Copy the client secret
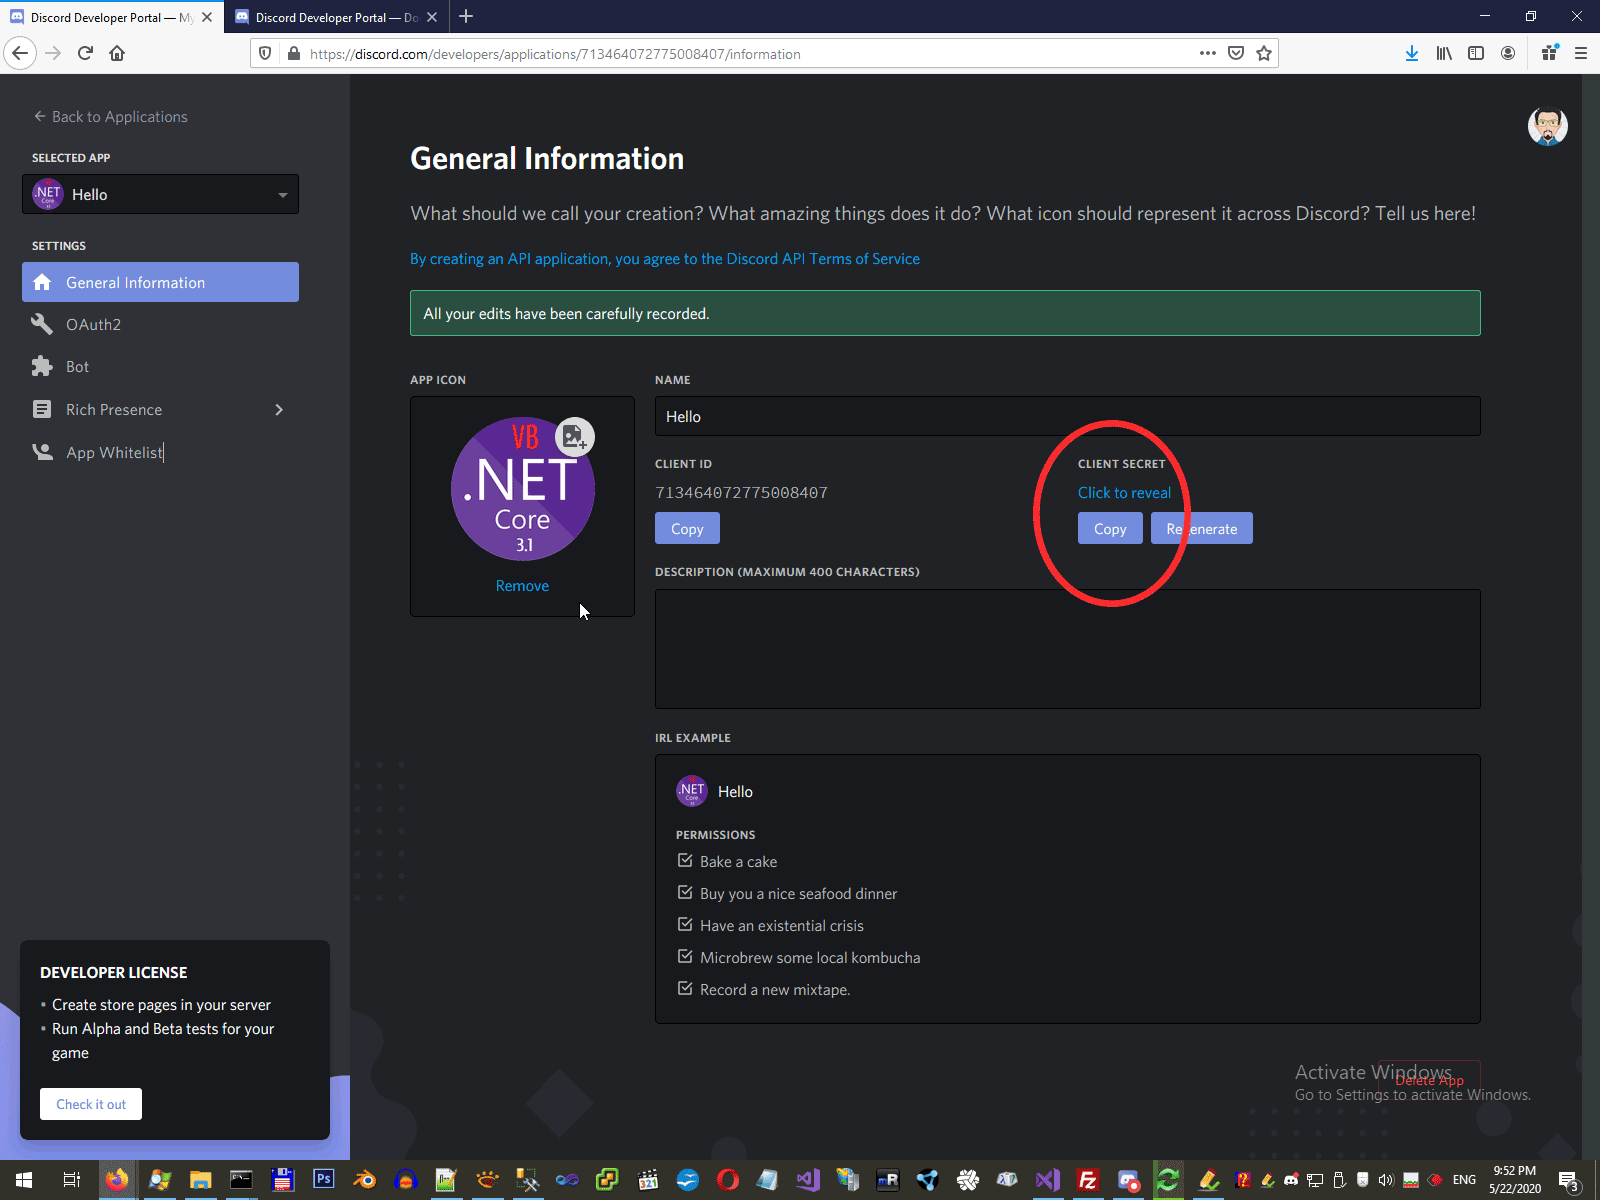Viewport: 1600px width, 1200px height. tap(1110, 529)
